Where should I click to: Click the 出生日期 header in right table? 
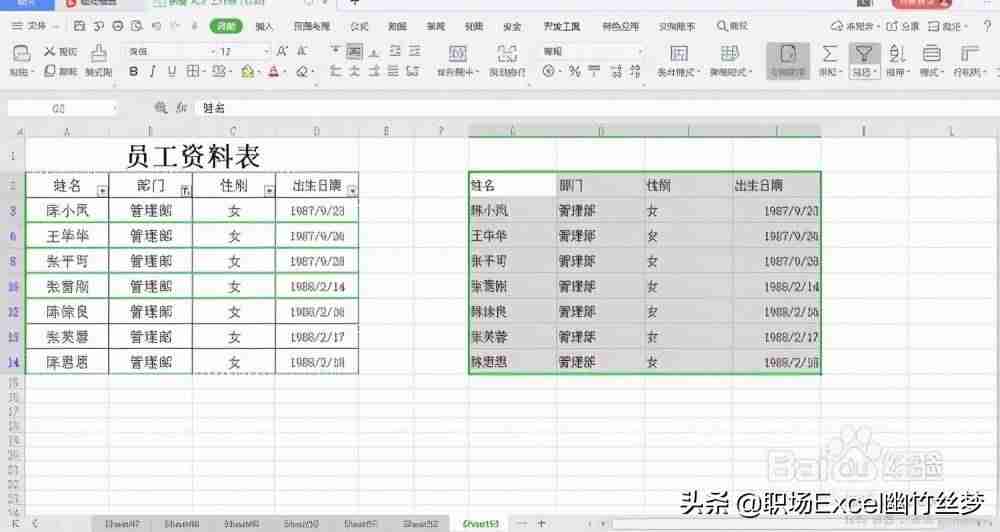click(x=776, y=185)
